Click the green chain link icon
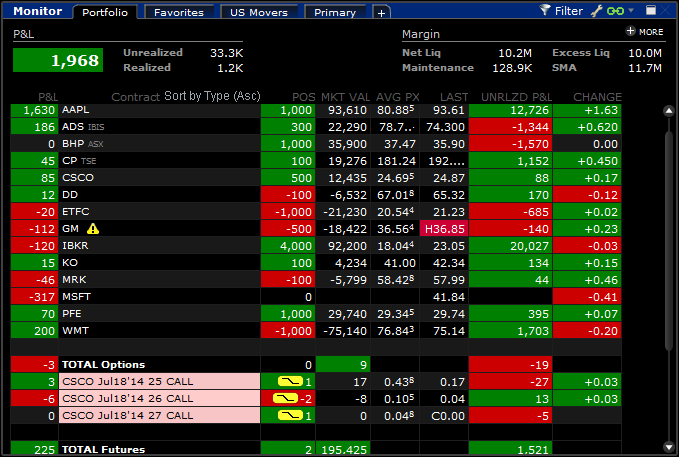The width and height of the screenshot is (679, 457). (x=615, y=11)
